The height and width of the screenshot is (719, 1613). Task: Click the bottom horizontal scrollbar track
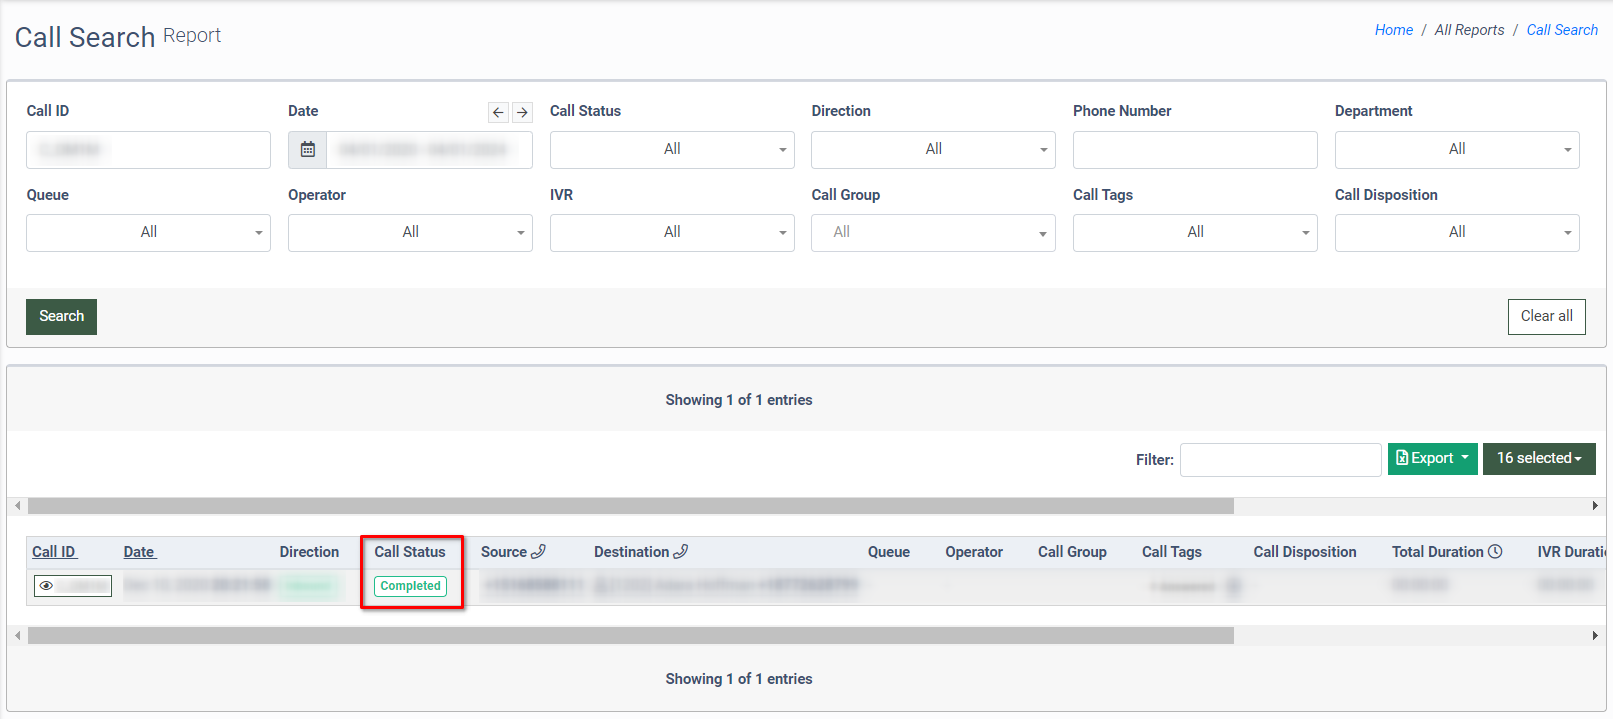click(1400, 636)
